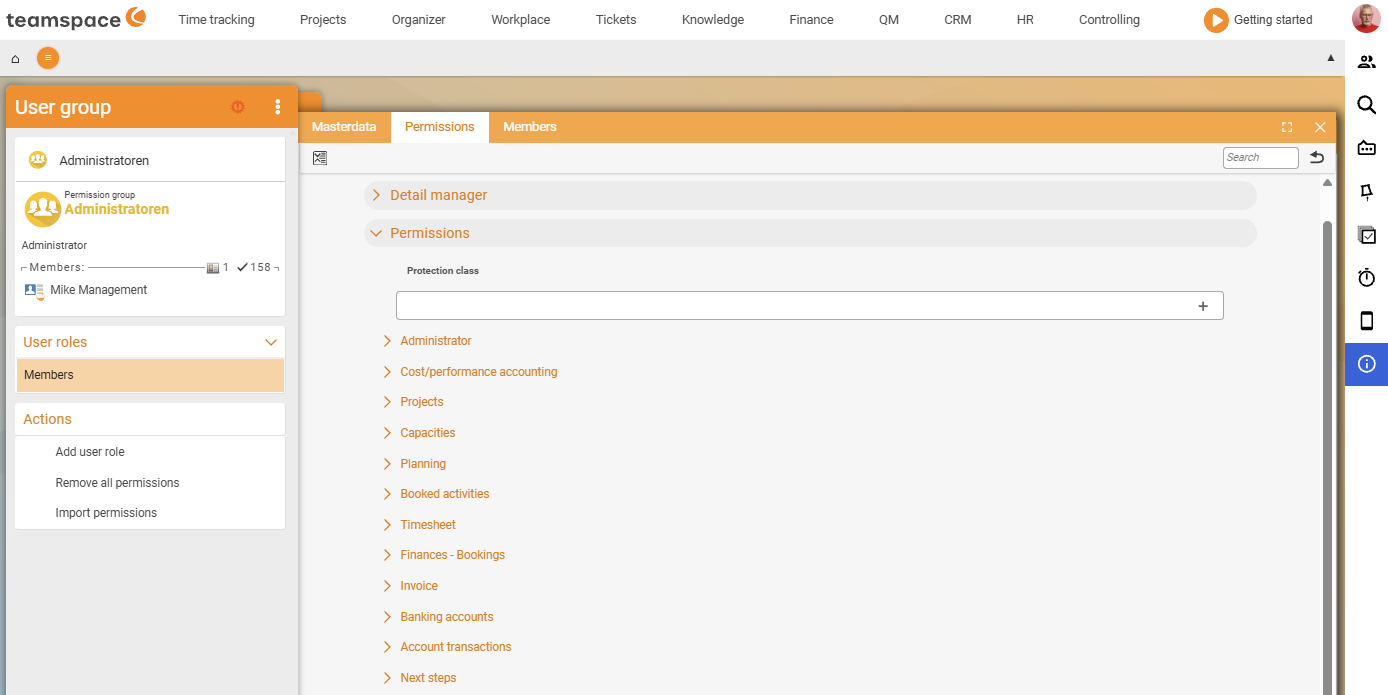The image size is (1388, 695).
Task: Click the pin icon in right sidebar
Action: (1367, 192)
